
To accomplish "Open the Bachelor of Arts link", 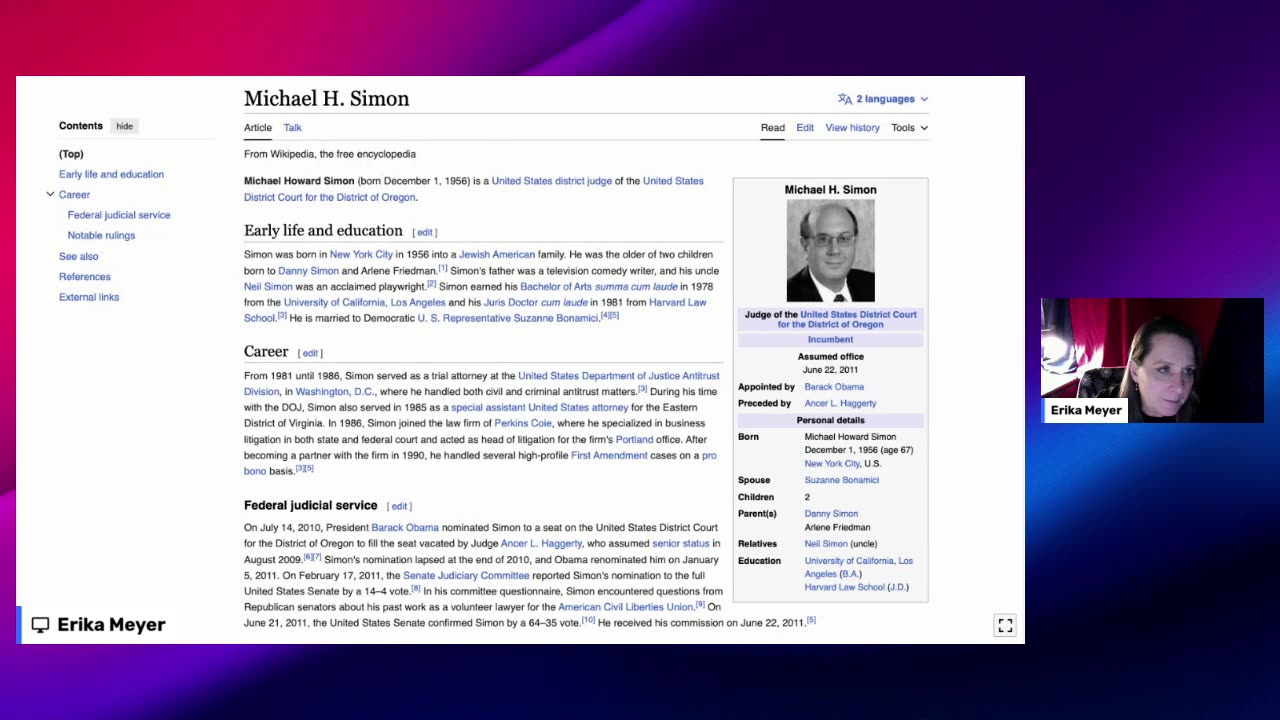I will 555,287.
